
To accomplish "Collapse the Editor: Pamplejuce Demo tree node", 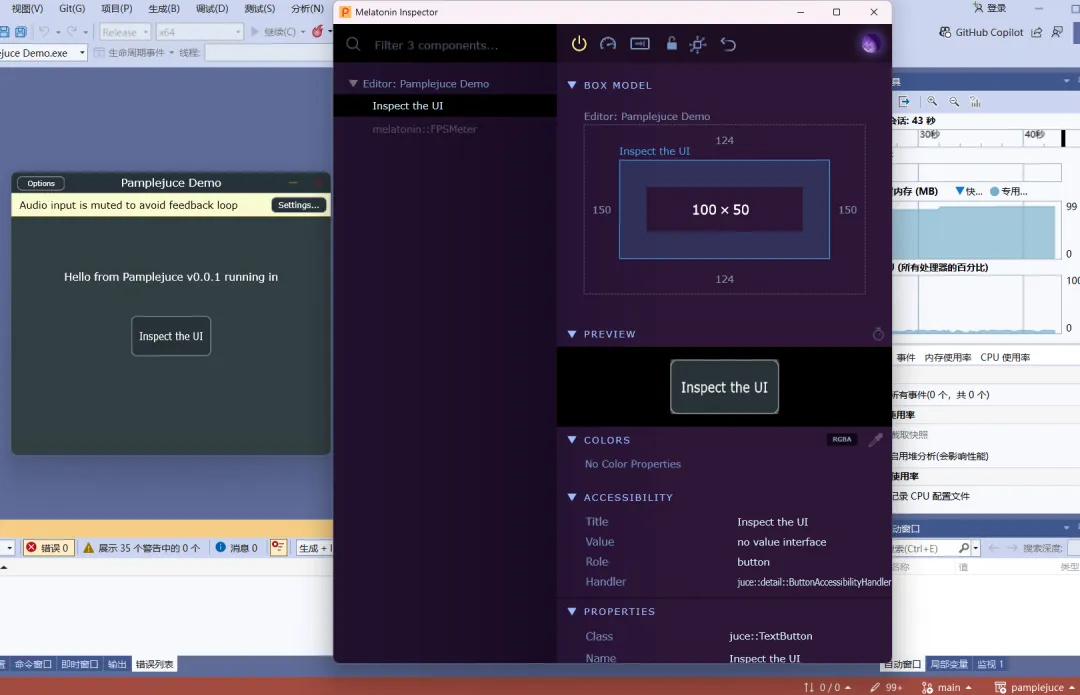I will click(x=353, y=83).
